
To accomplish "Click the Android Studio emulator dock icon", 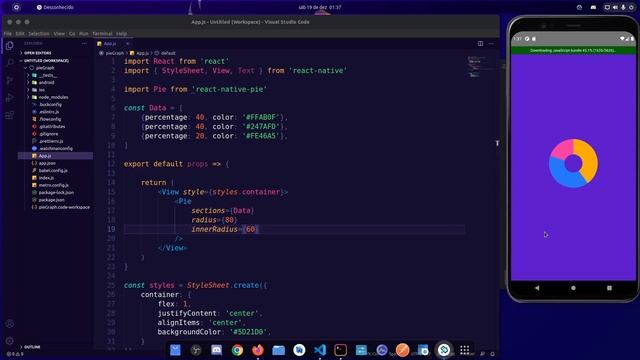I will (444, 350).
